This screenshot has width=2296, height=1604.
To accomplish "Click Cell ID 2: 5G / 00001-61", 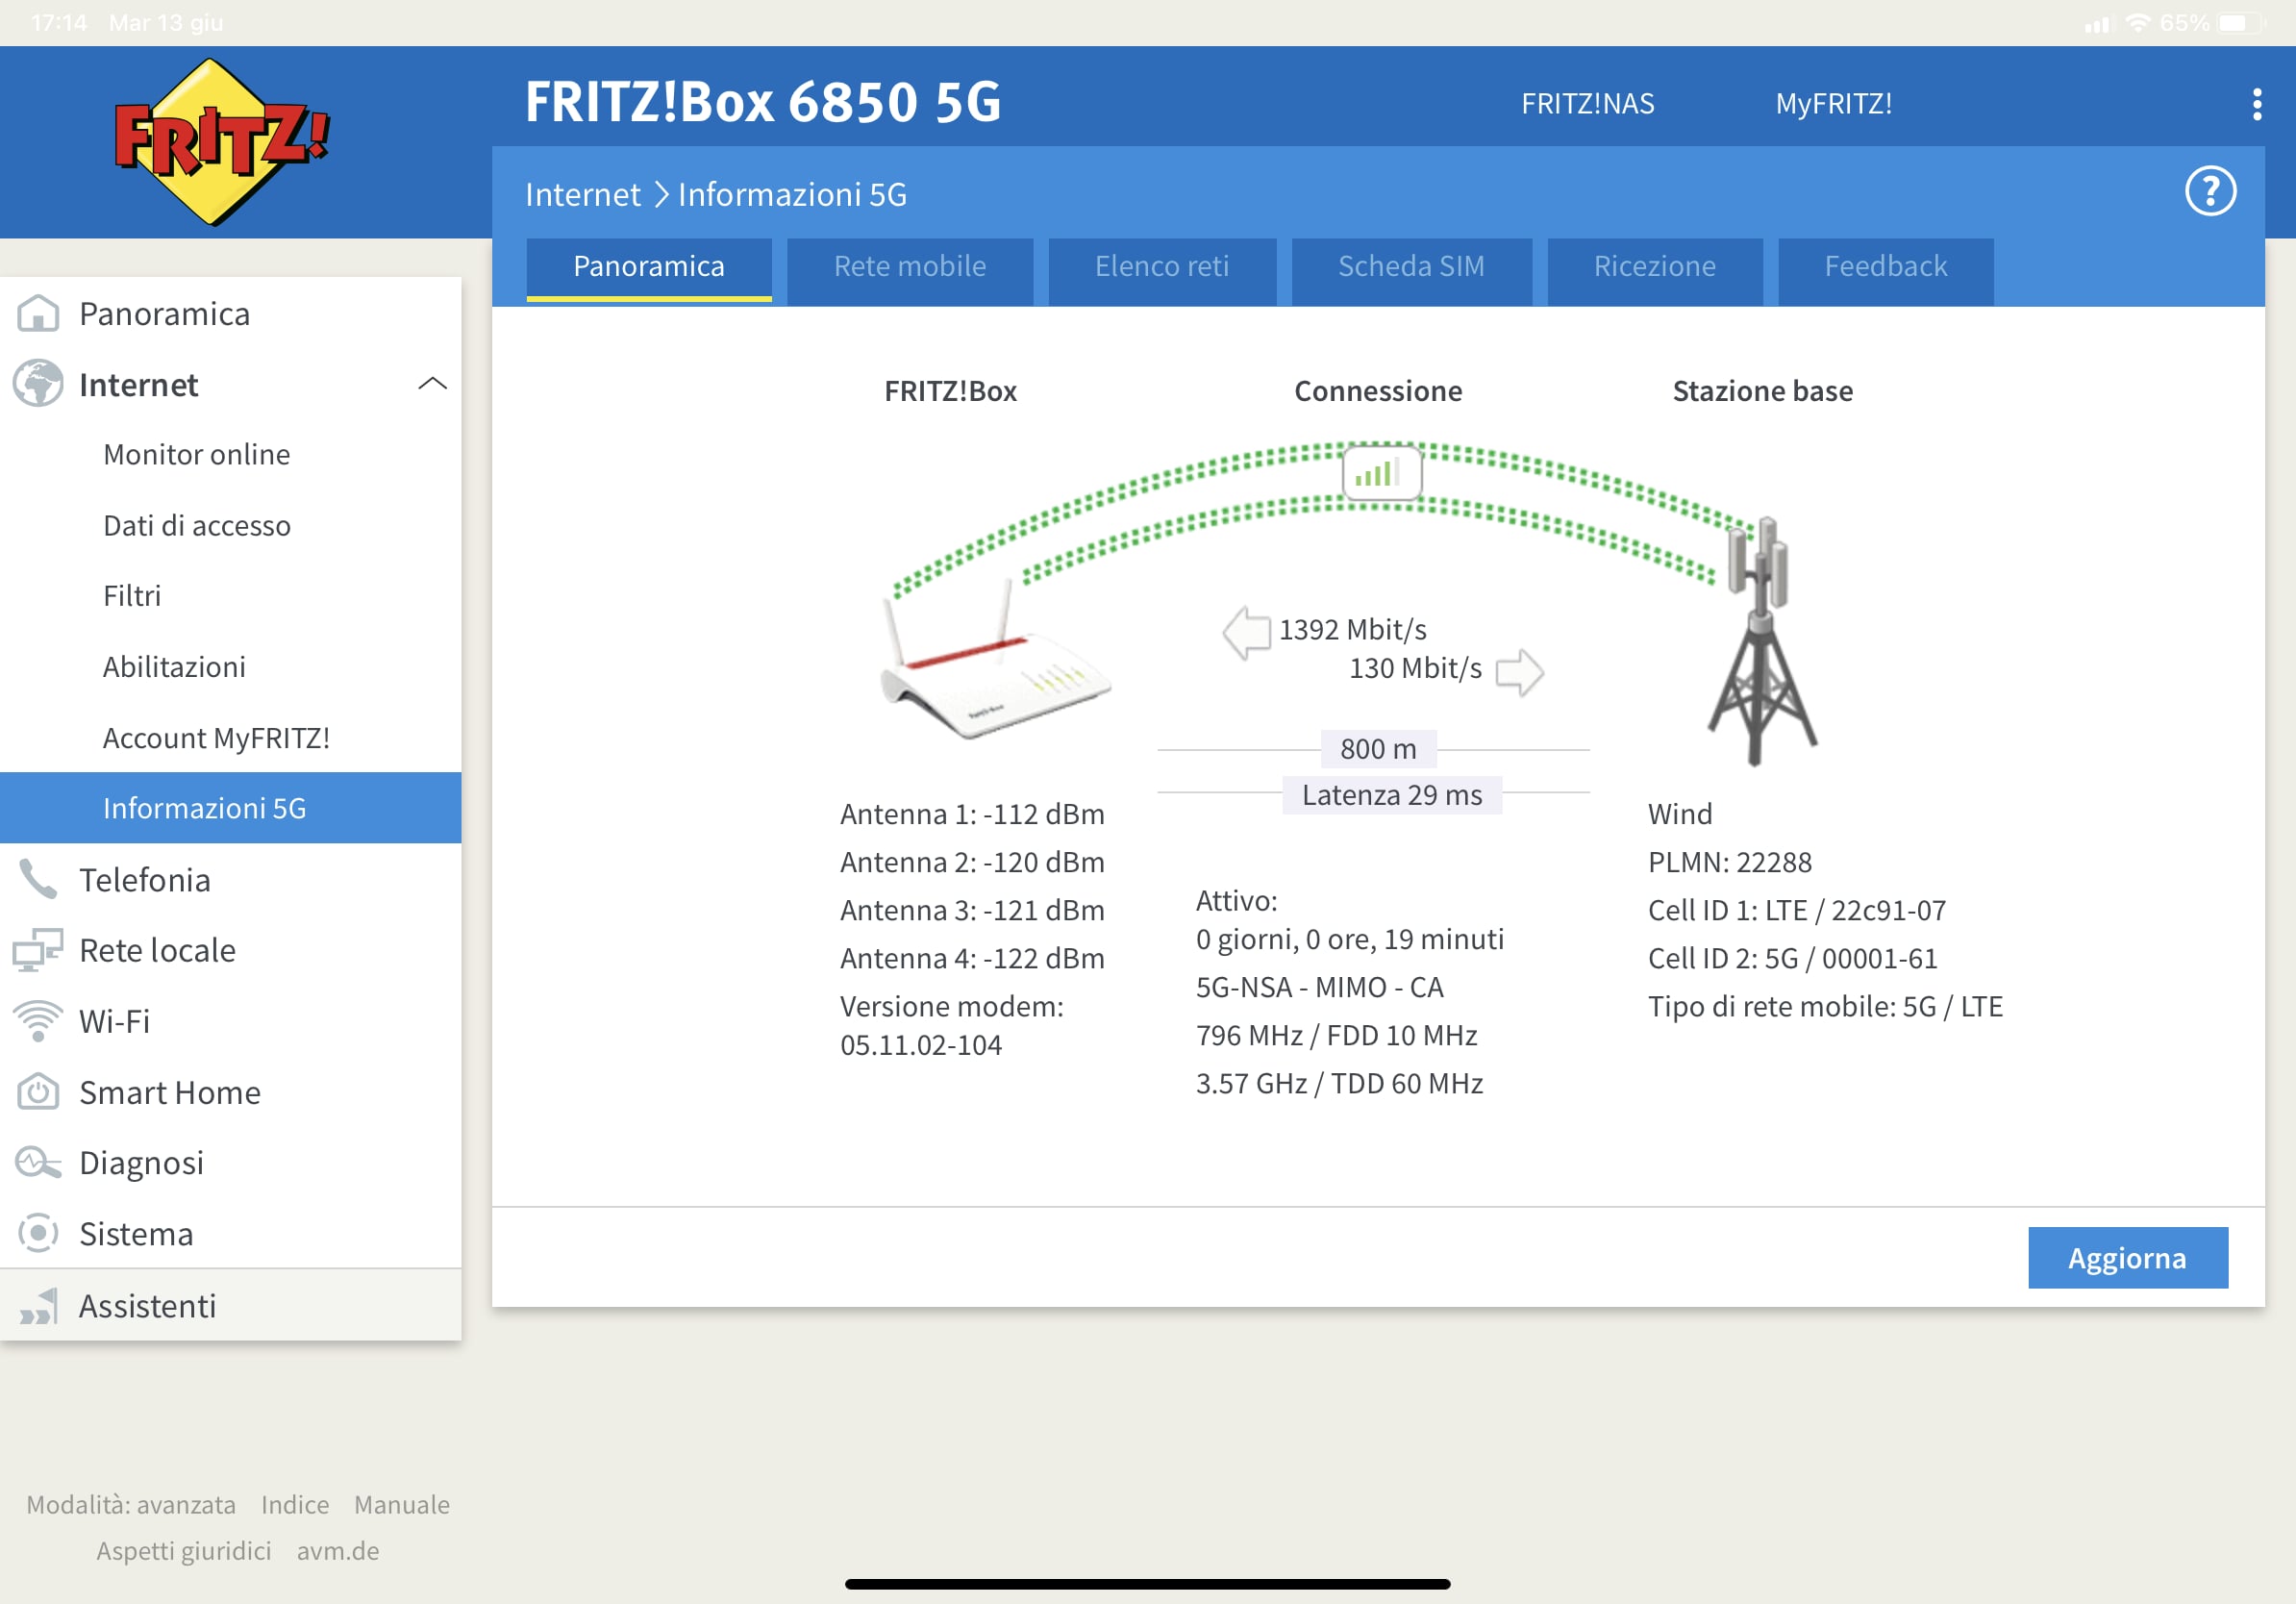I will pyautogui.click(x=1793, y=958).
